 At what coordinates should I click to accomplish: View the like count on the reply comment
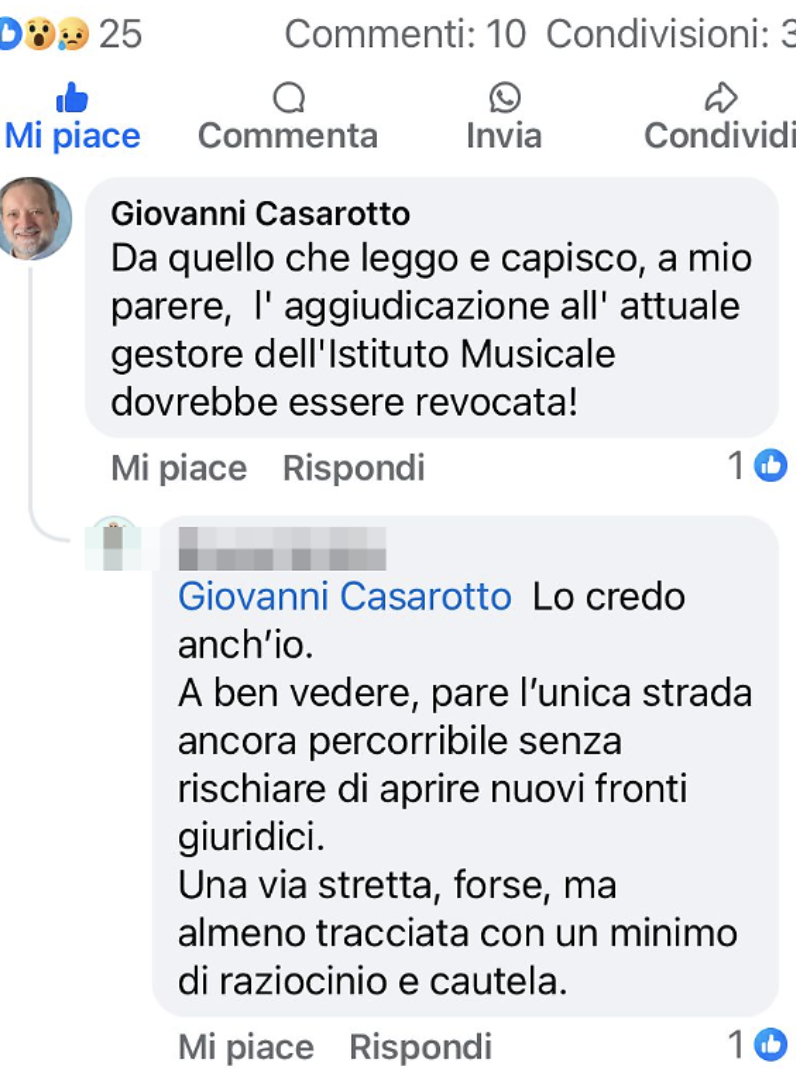point(757,1044)
